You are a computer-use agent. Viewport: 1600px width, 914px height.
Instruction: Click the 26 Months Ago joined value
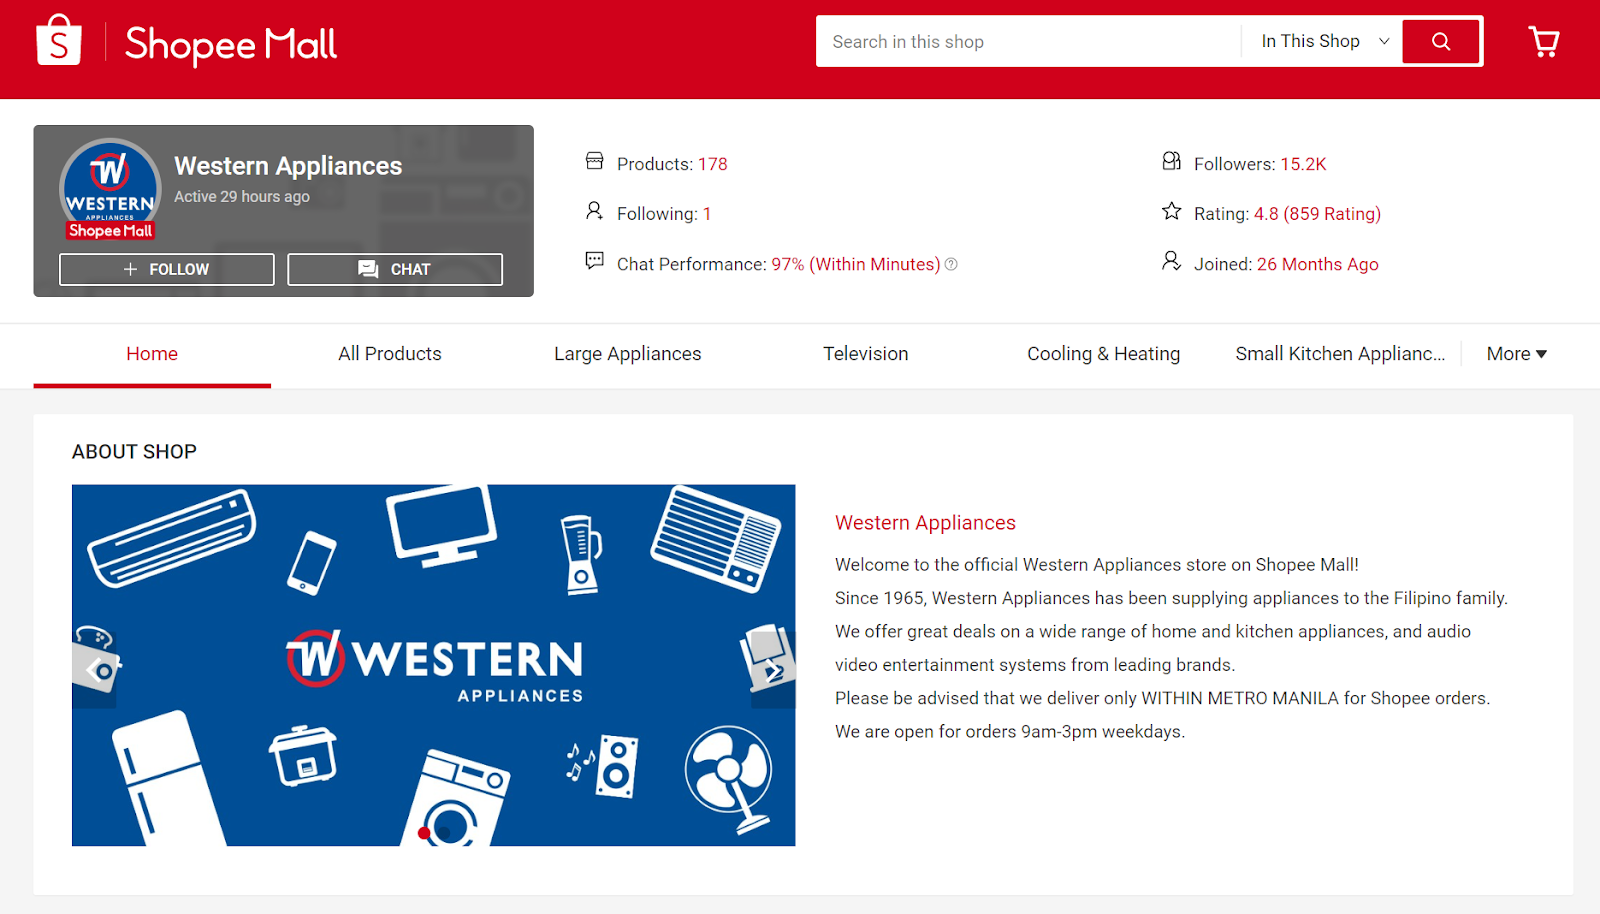pos(1318,264)
